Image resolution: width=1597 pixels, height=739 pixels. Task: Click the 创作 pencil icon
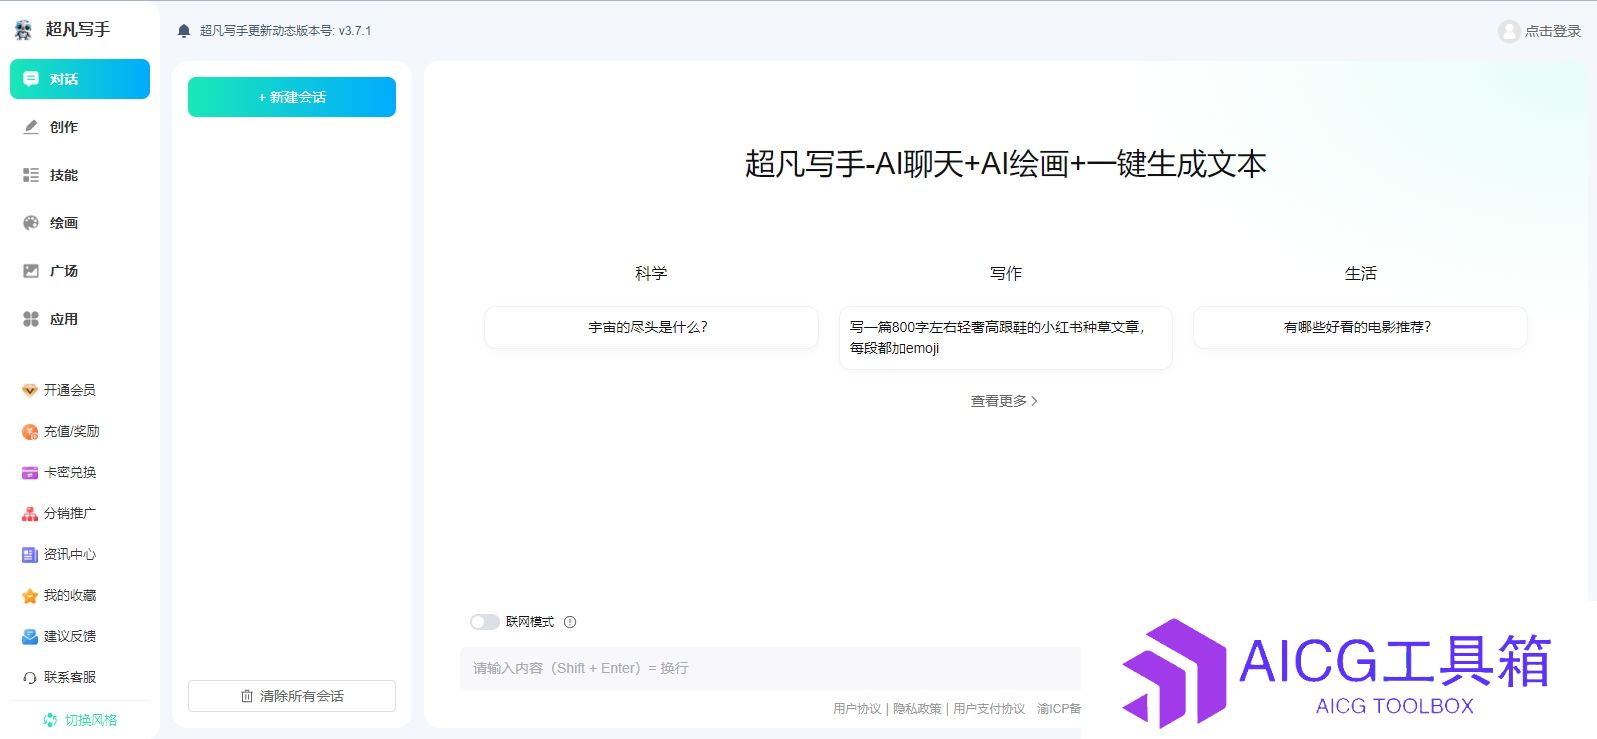31,127
